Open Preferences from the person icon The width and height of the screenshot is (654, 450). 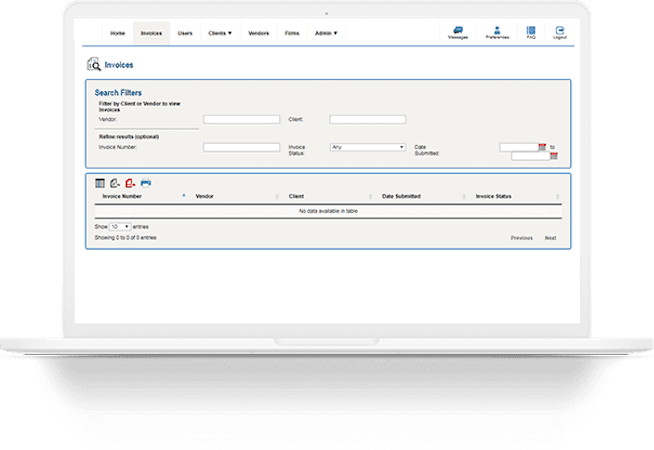(497, 33)
